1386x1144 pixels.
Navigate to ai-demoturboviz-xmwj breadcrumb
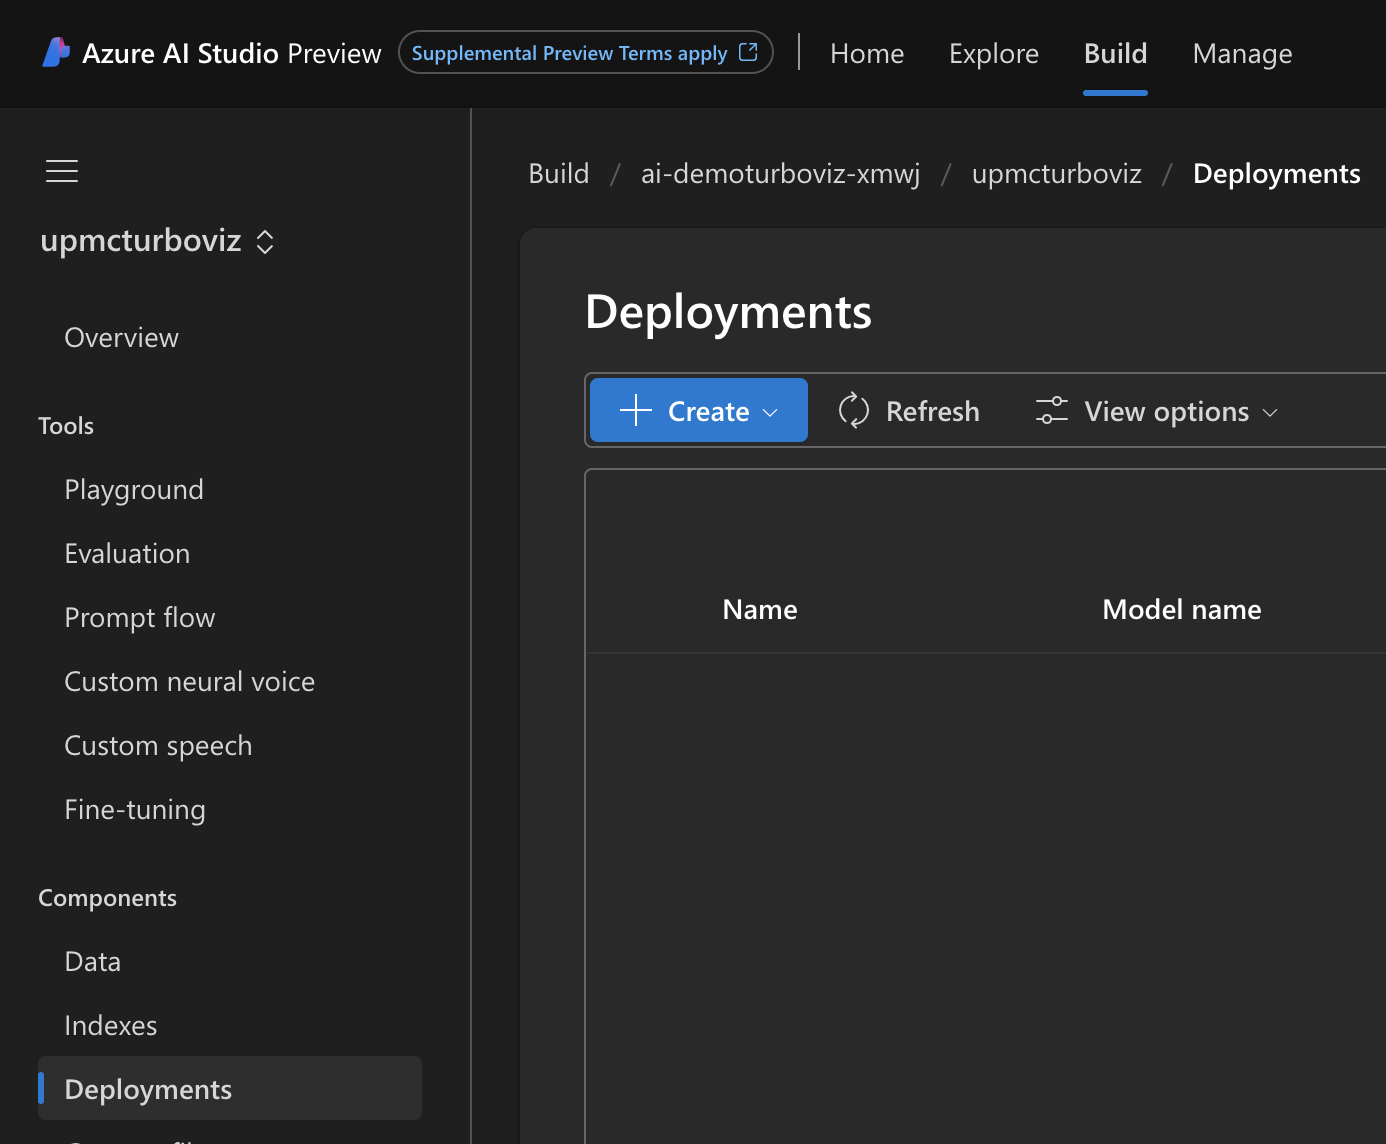(x=780, y=174)
